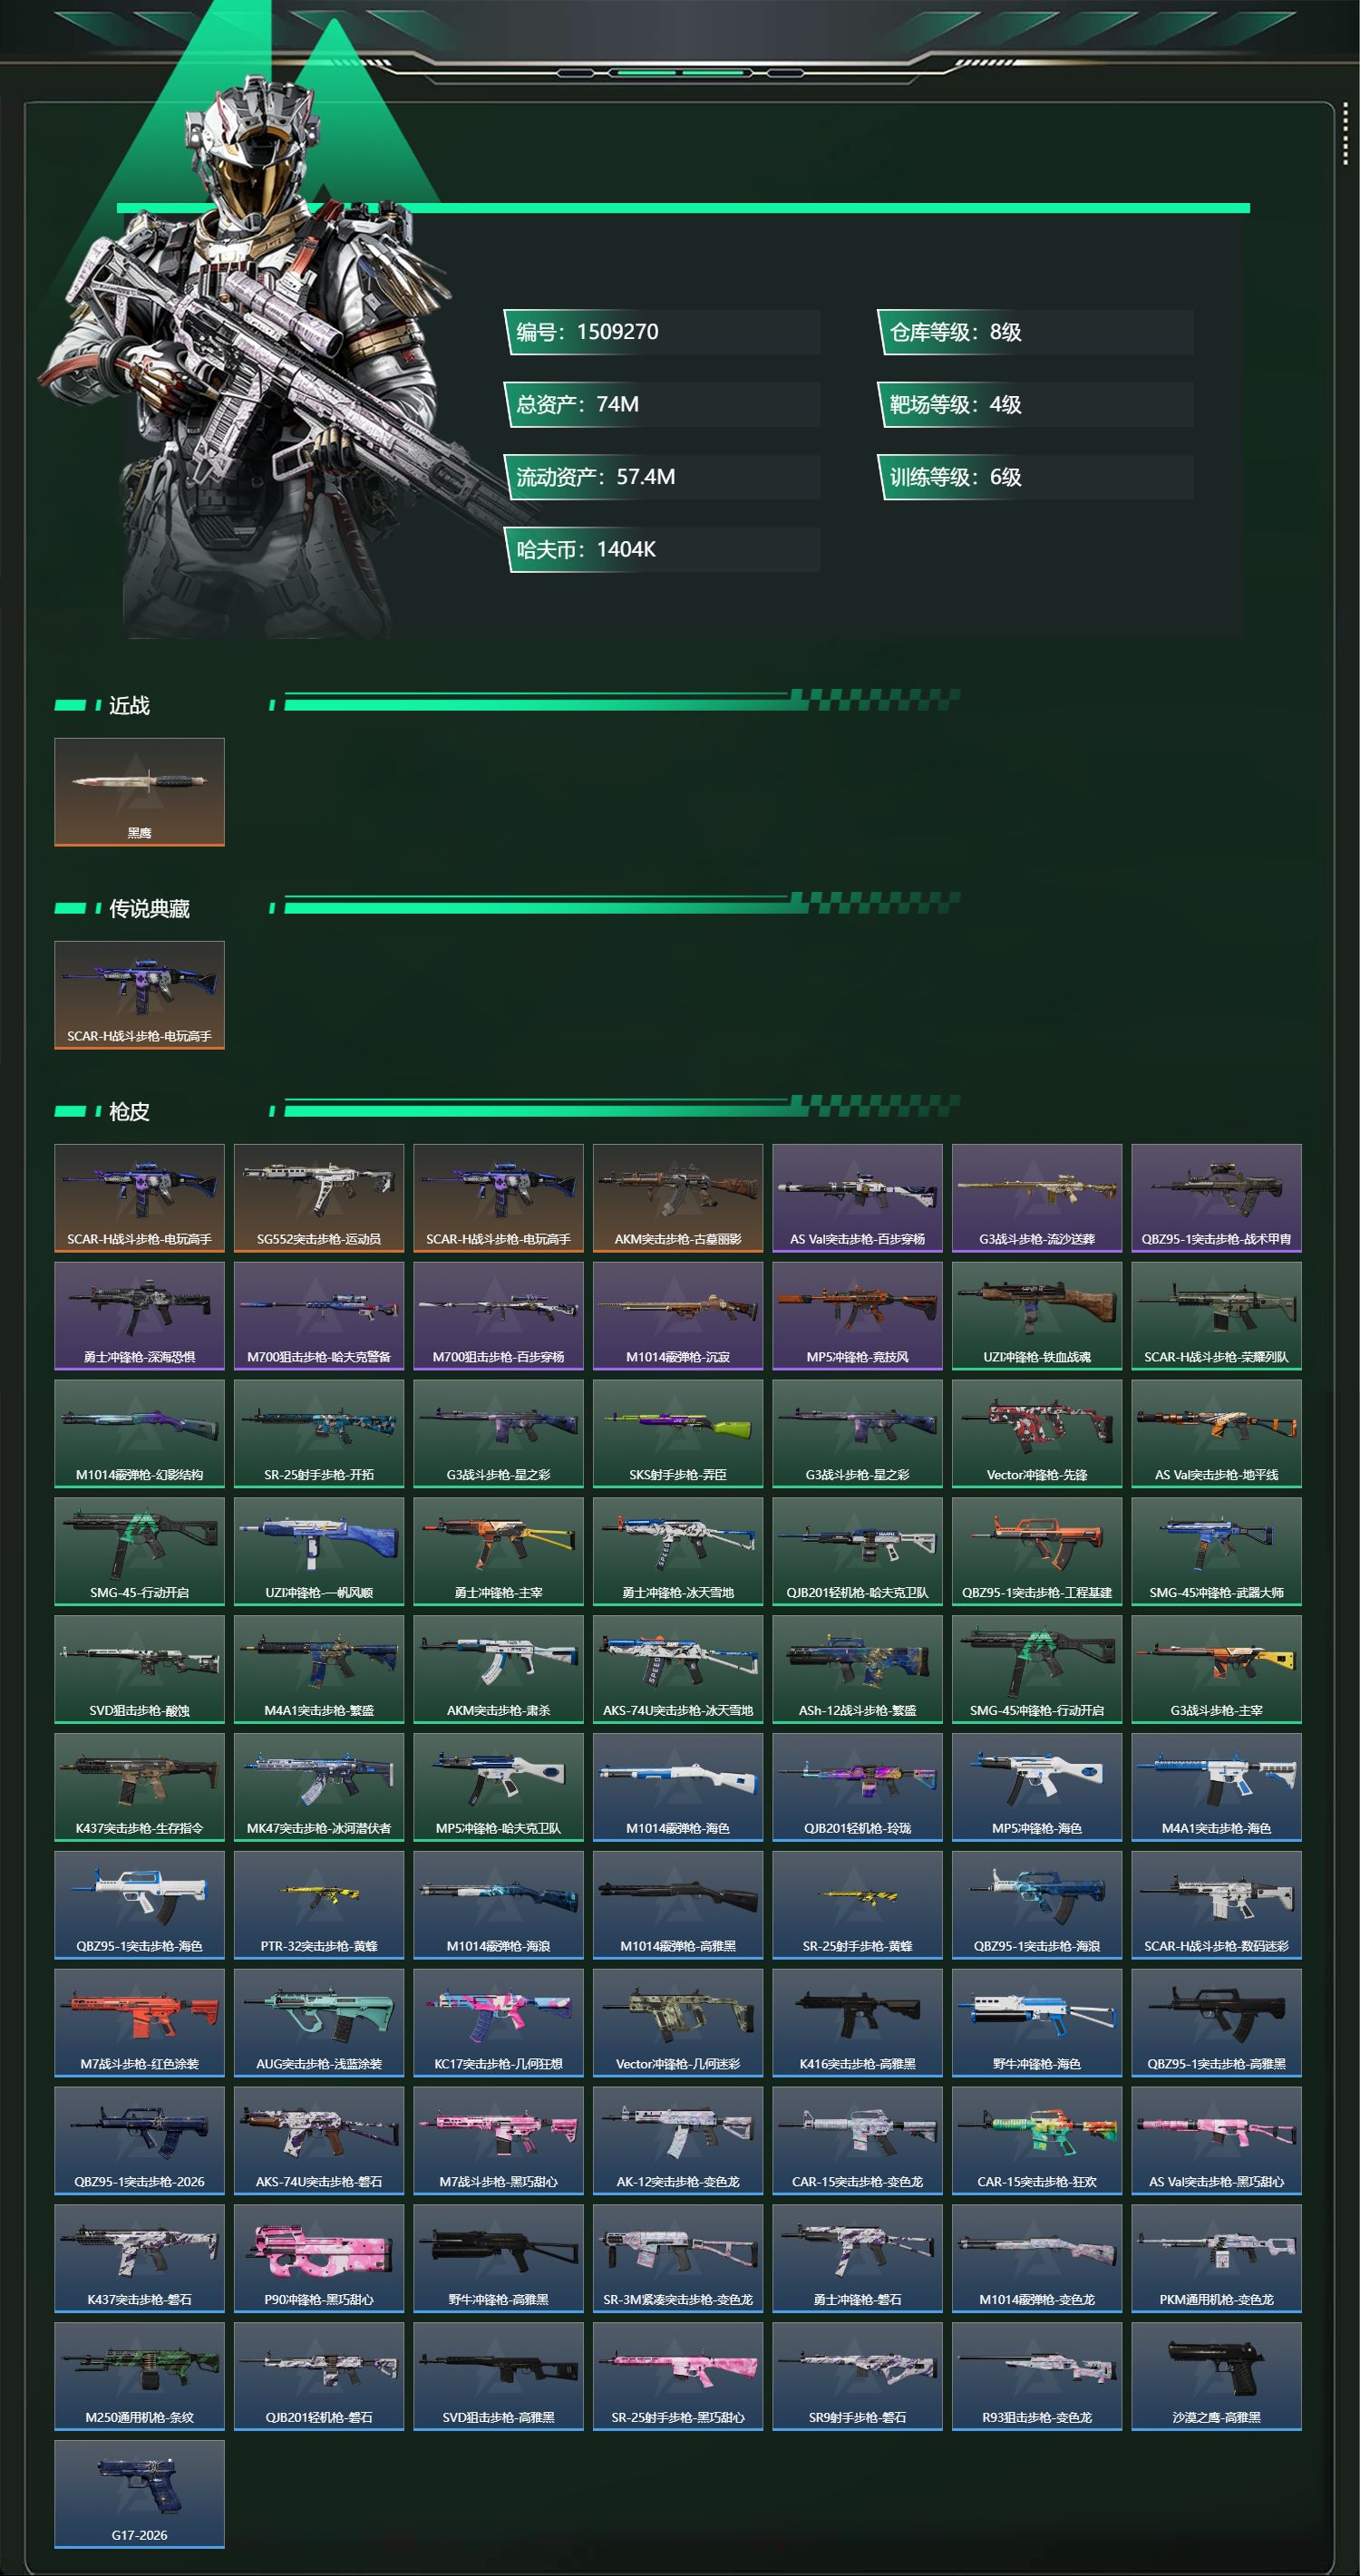This screenshot has width=1360, height=2576.
Task: Click the P90冲锋枪-黑巧甜心 skin
Action: coord(319,2258)
